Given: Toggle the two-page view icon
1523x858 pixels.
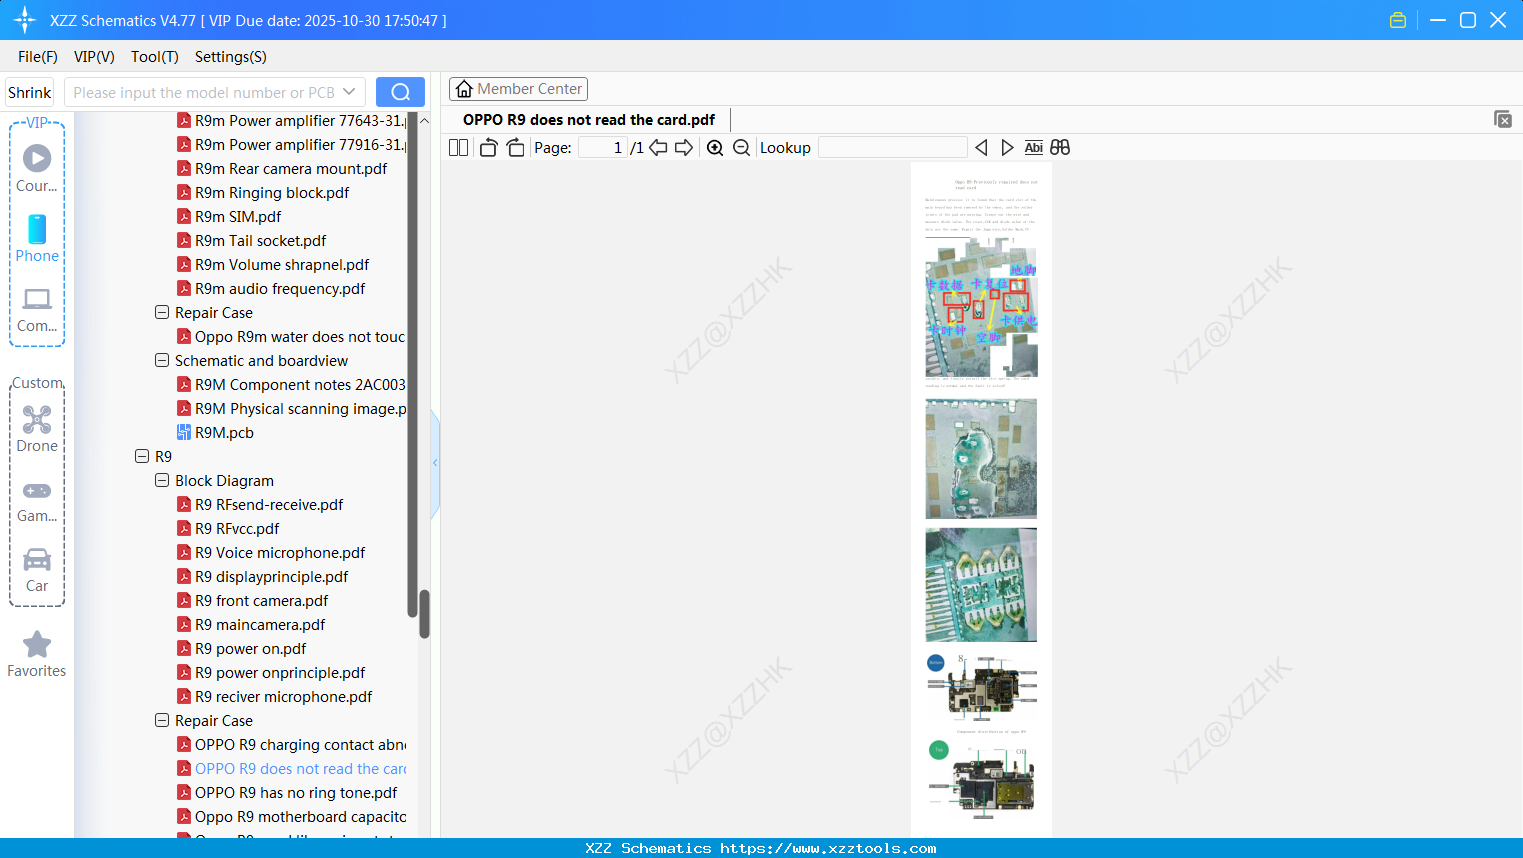Looking at the screenshot, I should click(458, 148).
